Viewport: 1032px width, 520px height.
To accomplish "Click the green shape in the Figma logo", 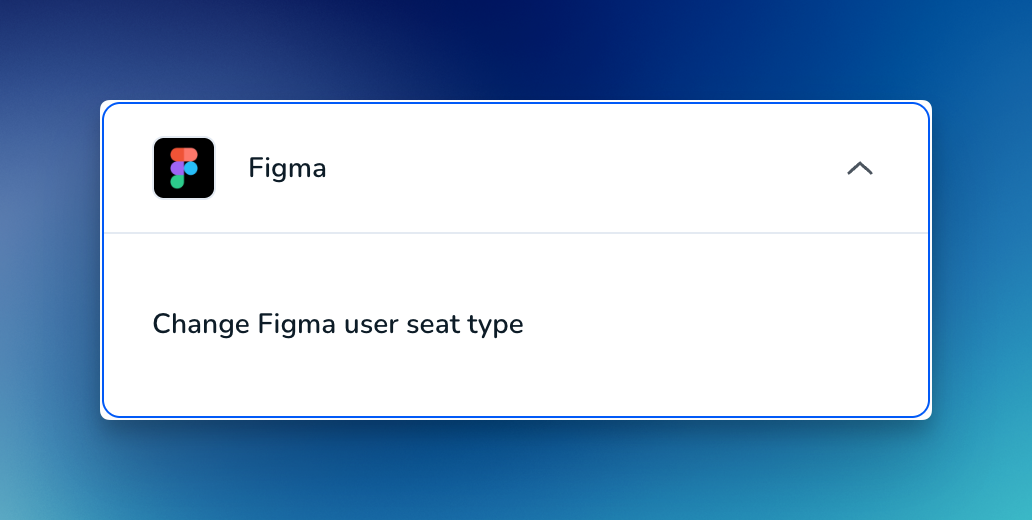I will [x=177, y=182].
